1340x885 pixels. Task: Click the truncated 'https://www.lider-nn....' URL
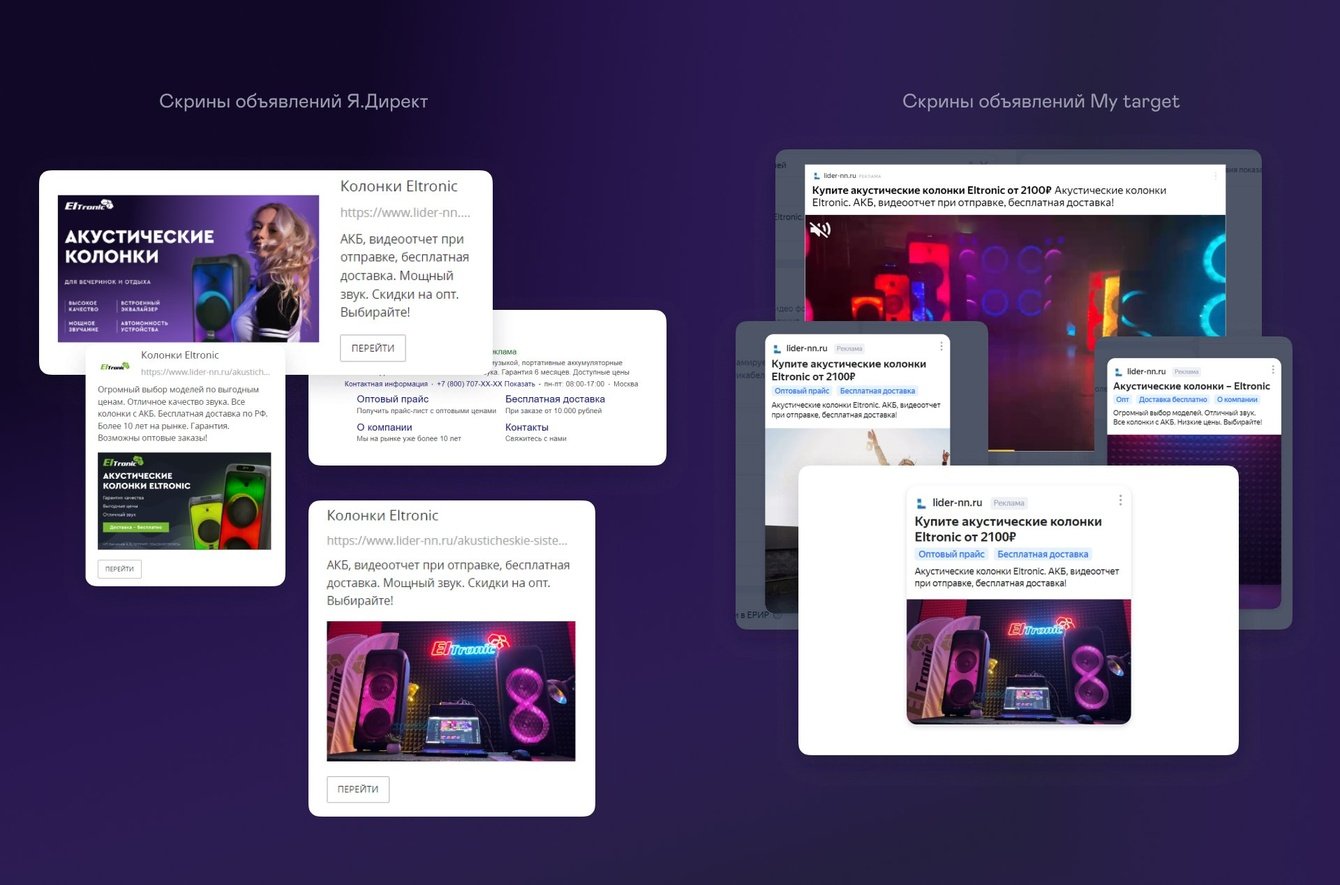[405, 213]
